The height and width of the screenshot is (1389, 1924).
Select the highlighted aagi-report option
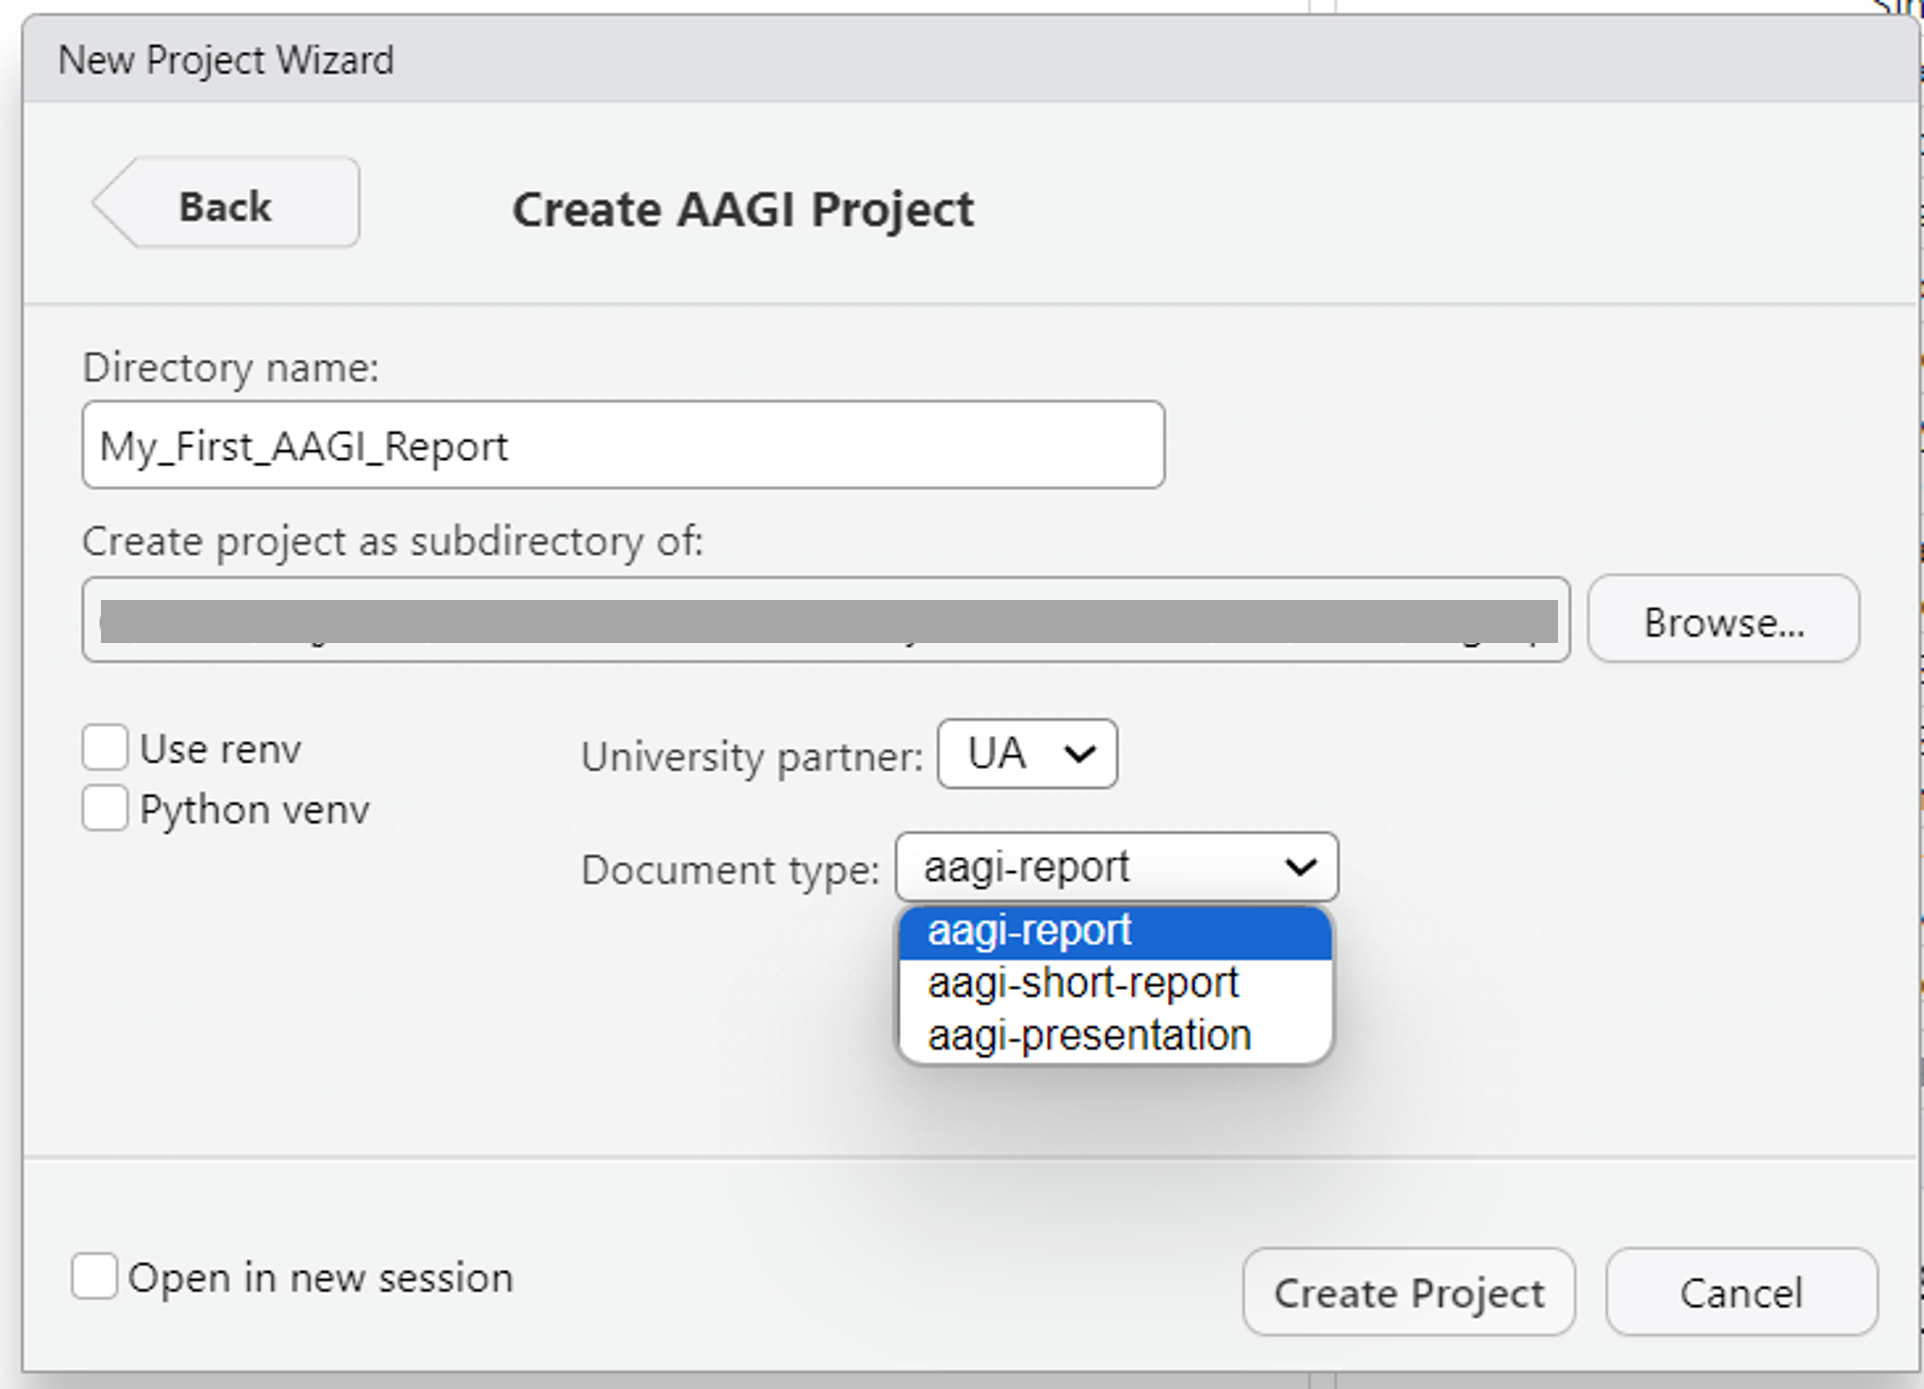pos(1115,931)
